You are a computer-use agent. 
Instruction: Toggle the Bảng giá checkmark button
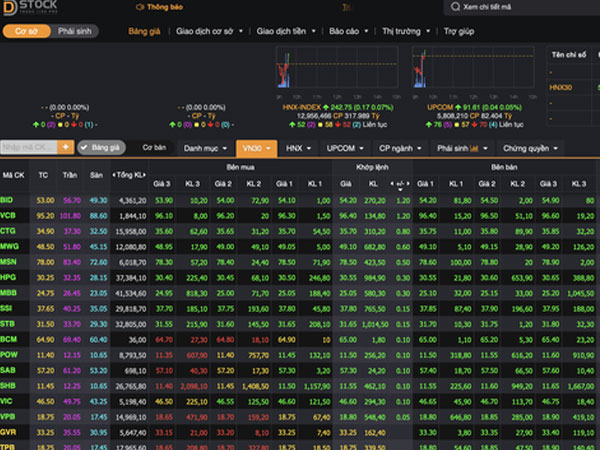[x=101, y=148]
